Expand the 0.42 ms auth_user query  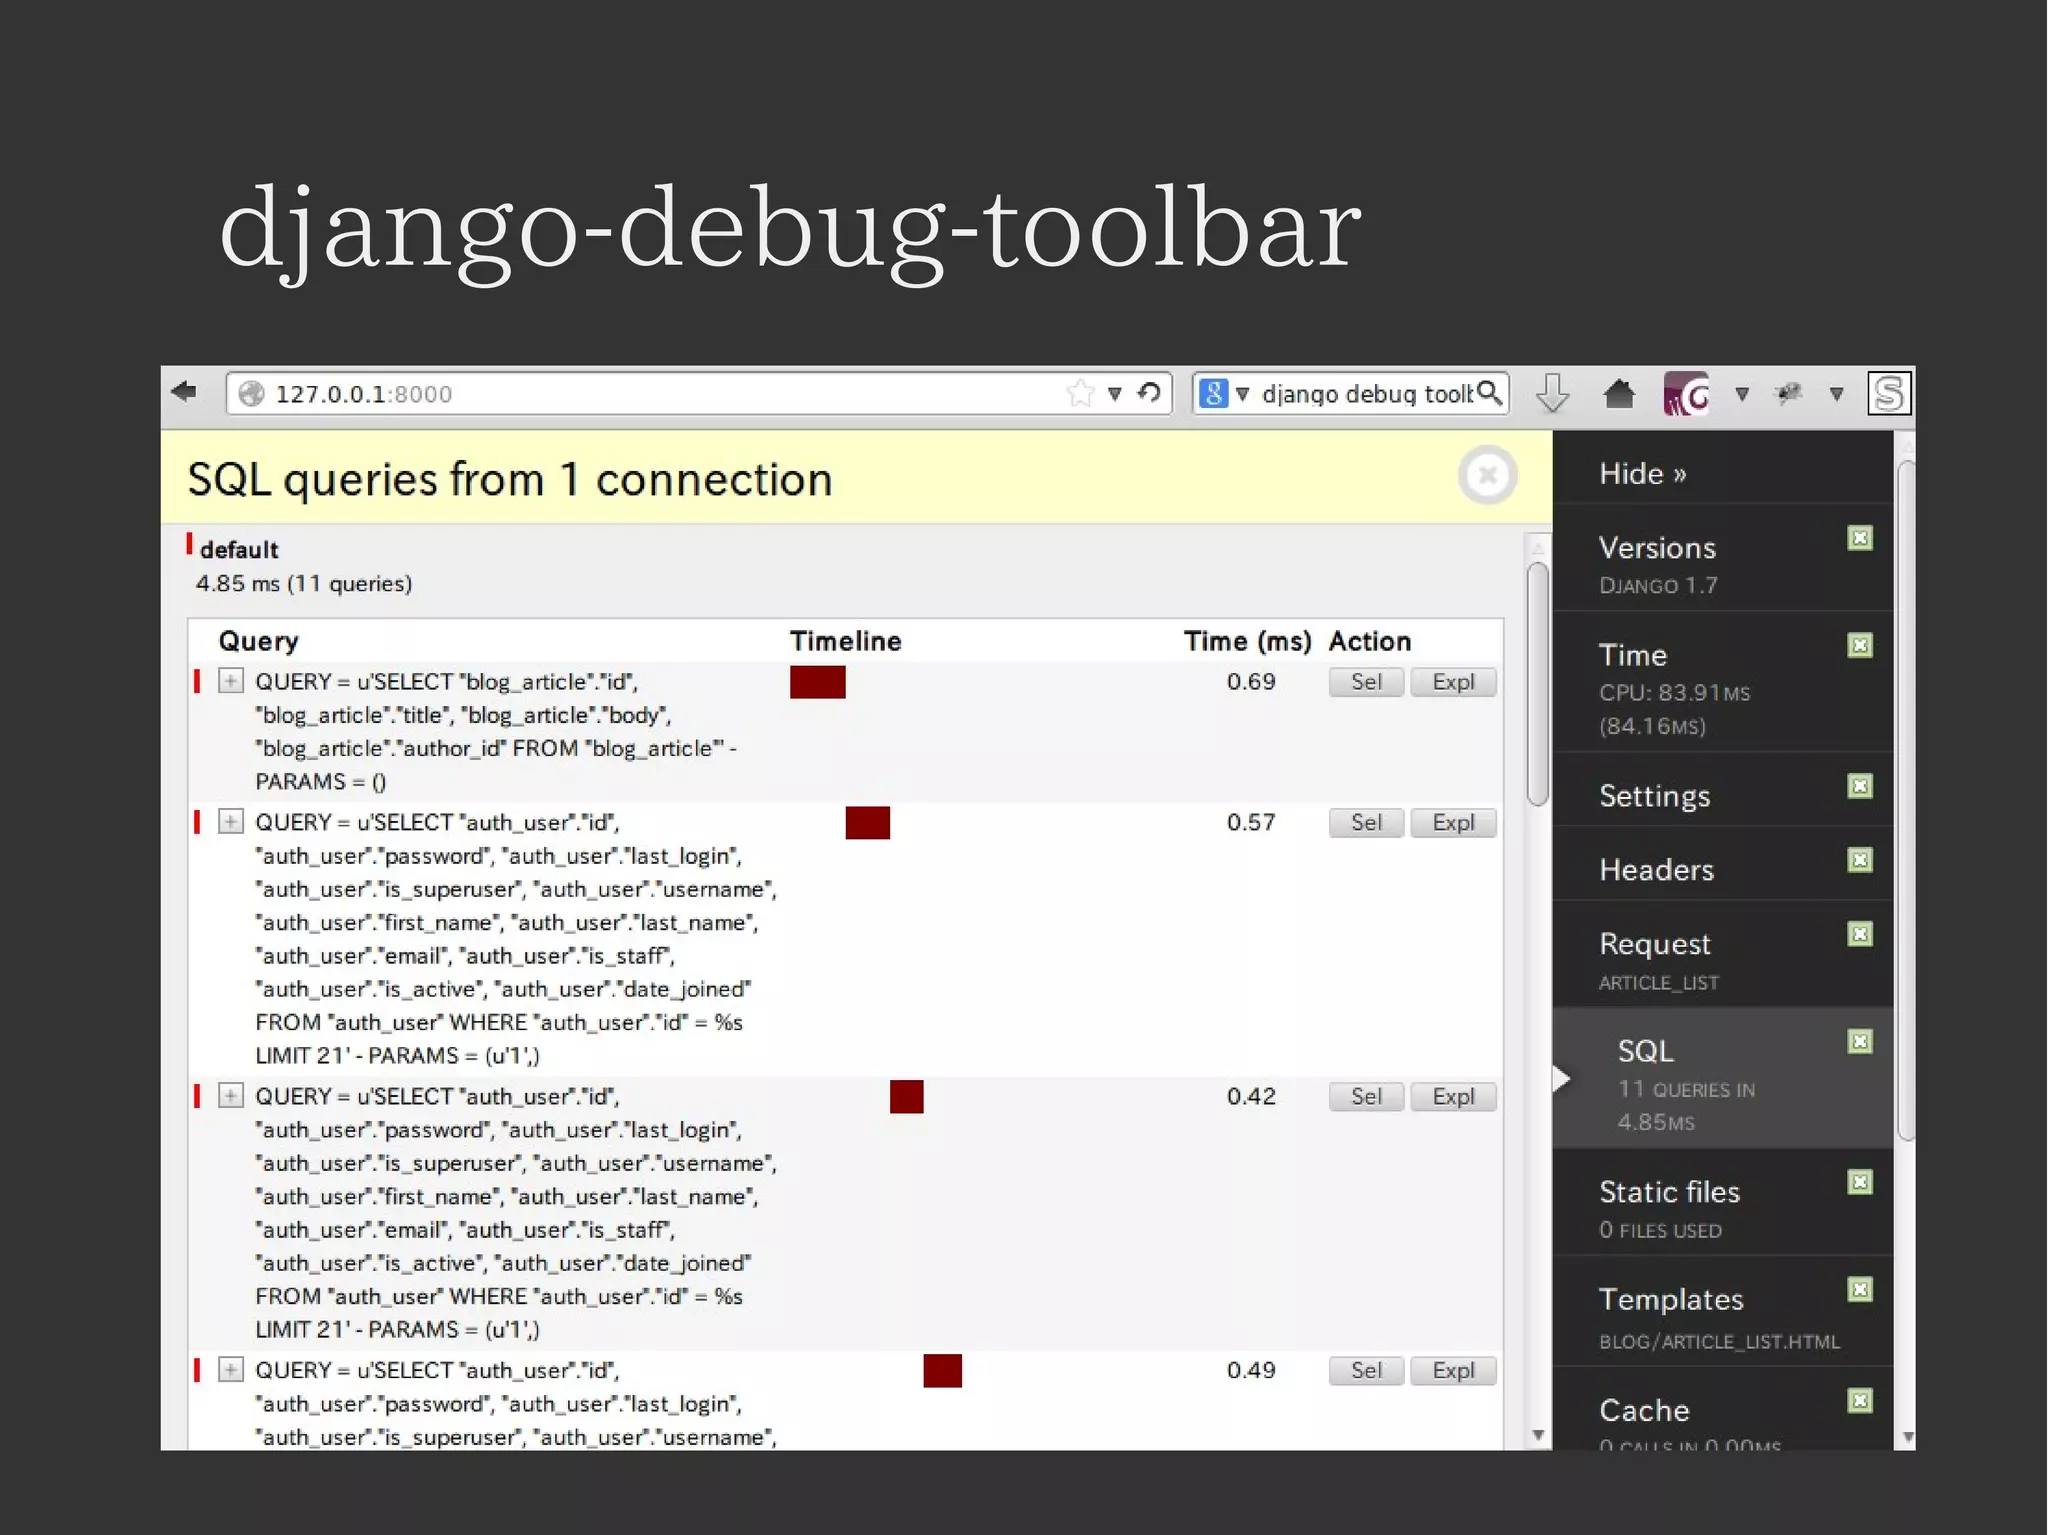coord(231,1096)
